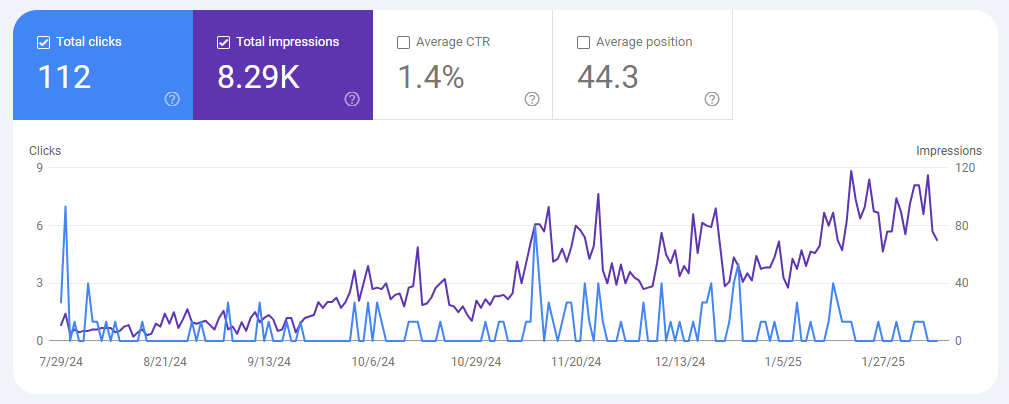Click the 112 total clicks value
The image size is (1009, 404).
64,77
